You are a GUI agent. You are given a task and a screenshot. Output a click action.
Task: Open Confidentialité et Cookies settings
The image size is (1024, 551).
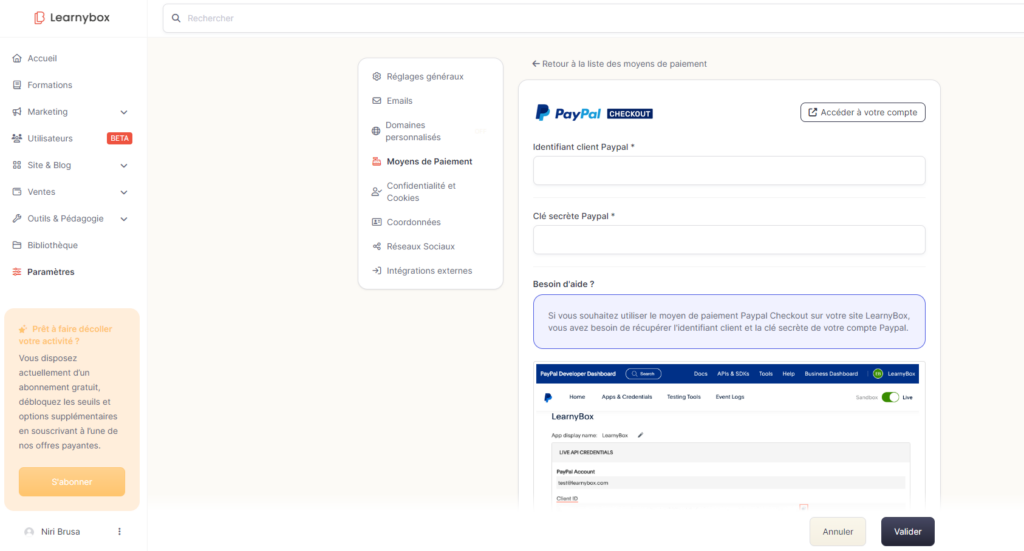[x=421, y=191]
